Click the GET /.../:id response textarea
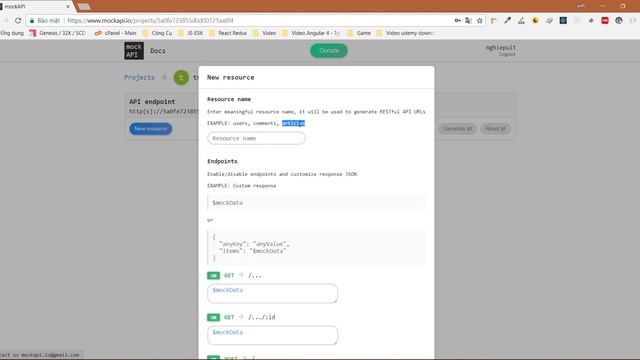 [x=272, y=335]
